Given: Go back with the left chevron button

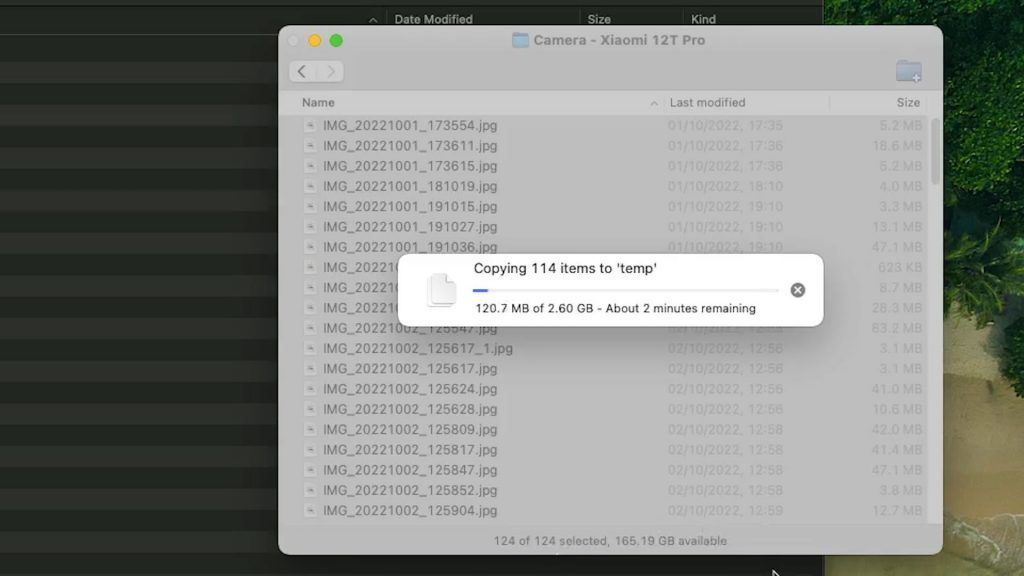Looking at the screenshot, I should tap(302, 71).
